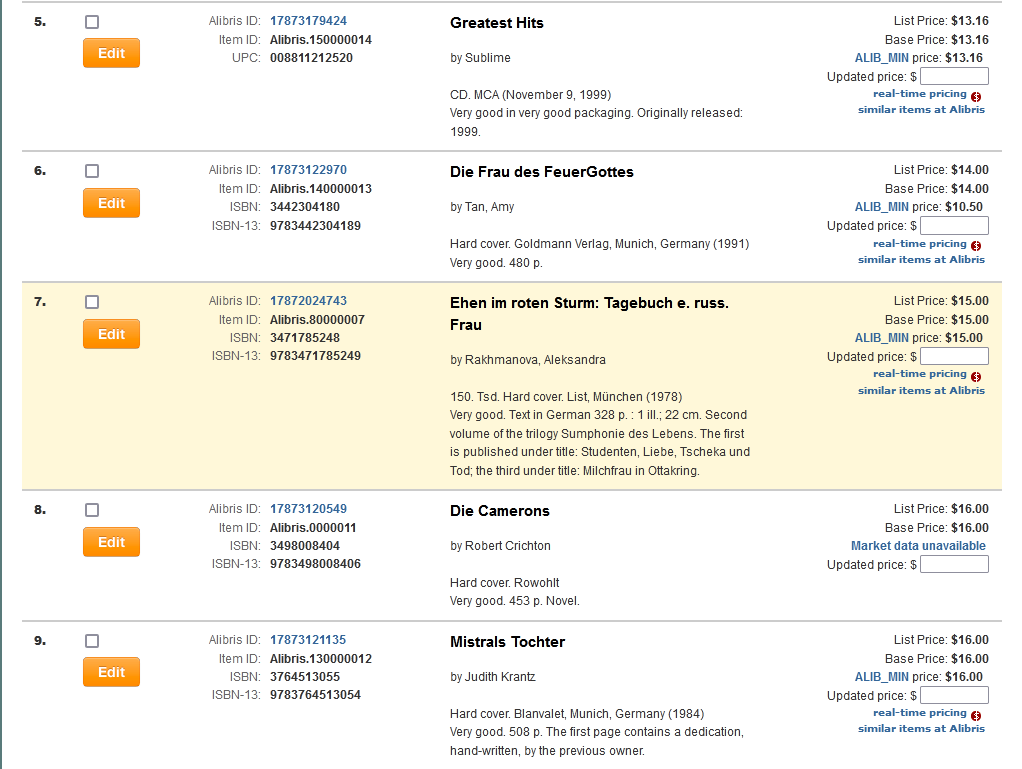
Task: Open similar items at Alibris for Mistrals Tochter
Action: click(x=921, y=729)
